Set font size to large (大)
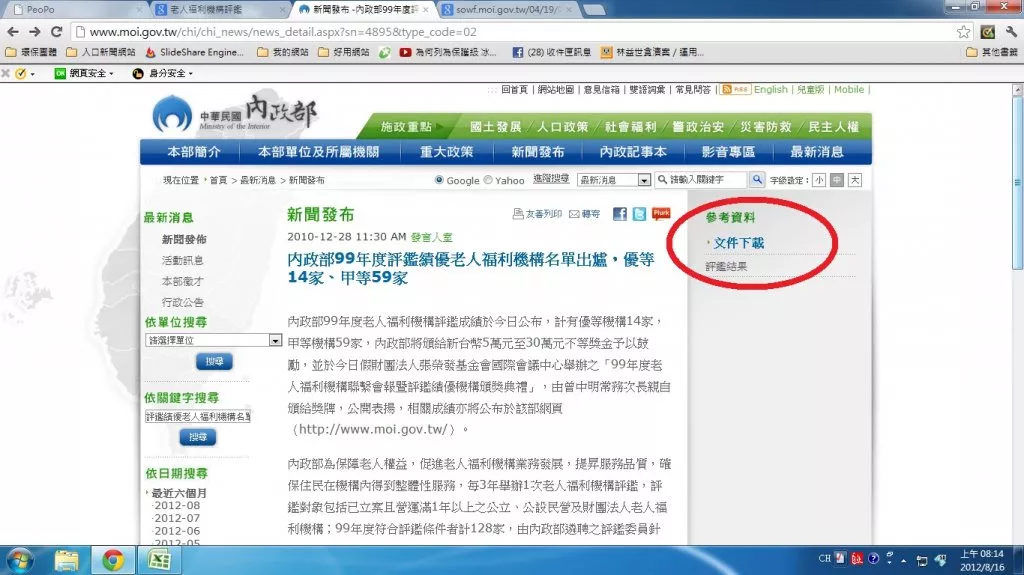Image resolution: width=1024 pixels, height=575 pixels. tap(854, 180)
